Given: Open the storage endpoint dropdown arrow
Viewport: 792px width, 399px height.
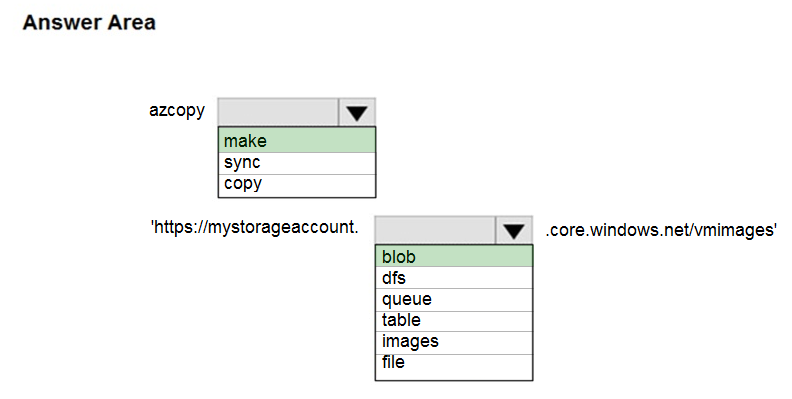Looking at the screenshot, I should click(514, 230).
